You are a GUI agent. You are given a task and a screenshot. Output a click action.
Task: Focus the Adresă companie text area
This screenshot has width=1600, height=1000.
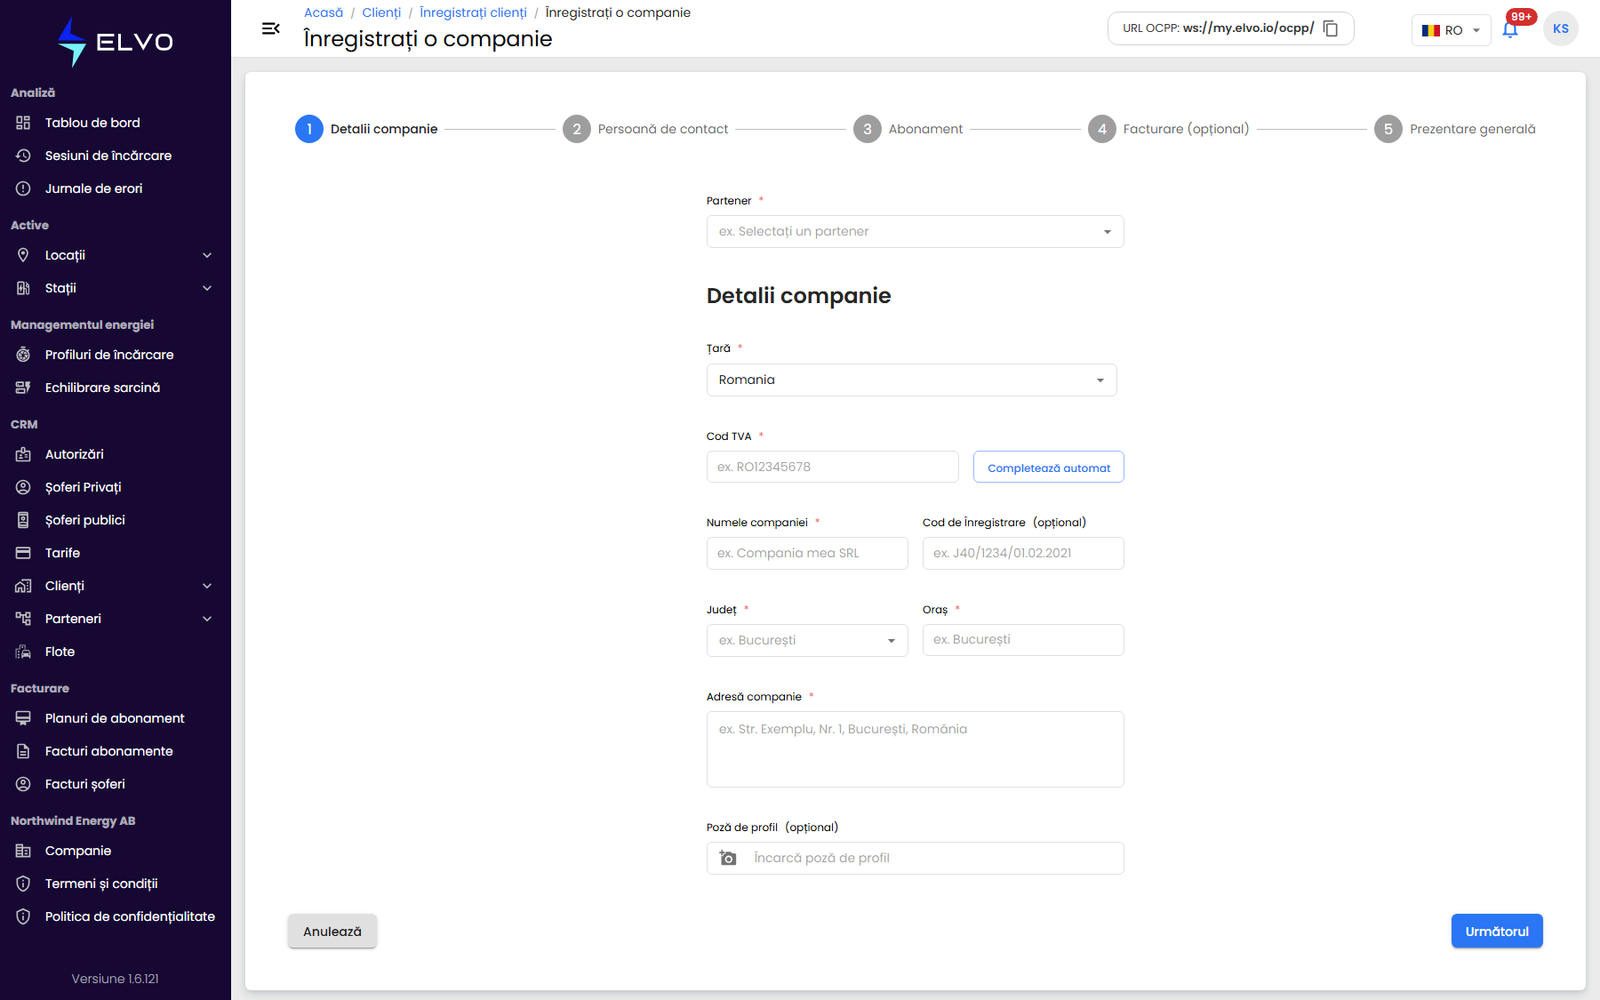(x=915, y=749)
